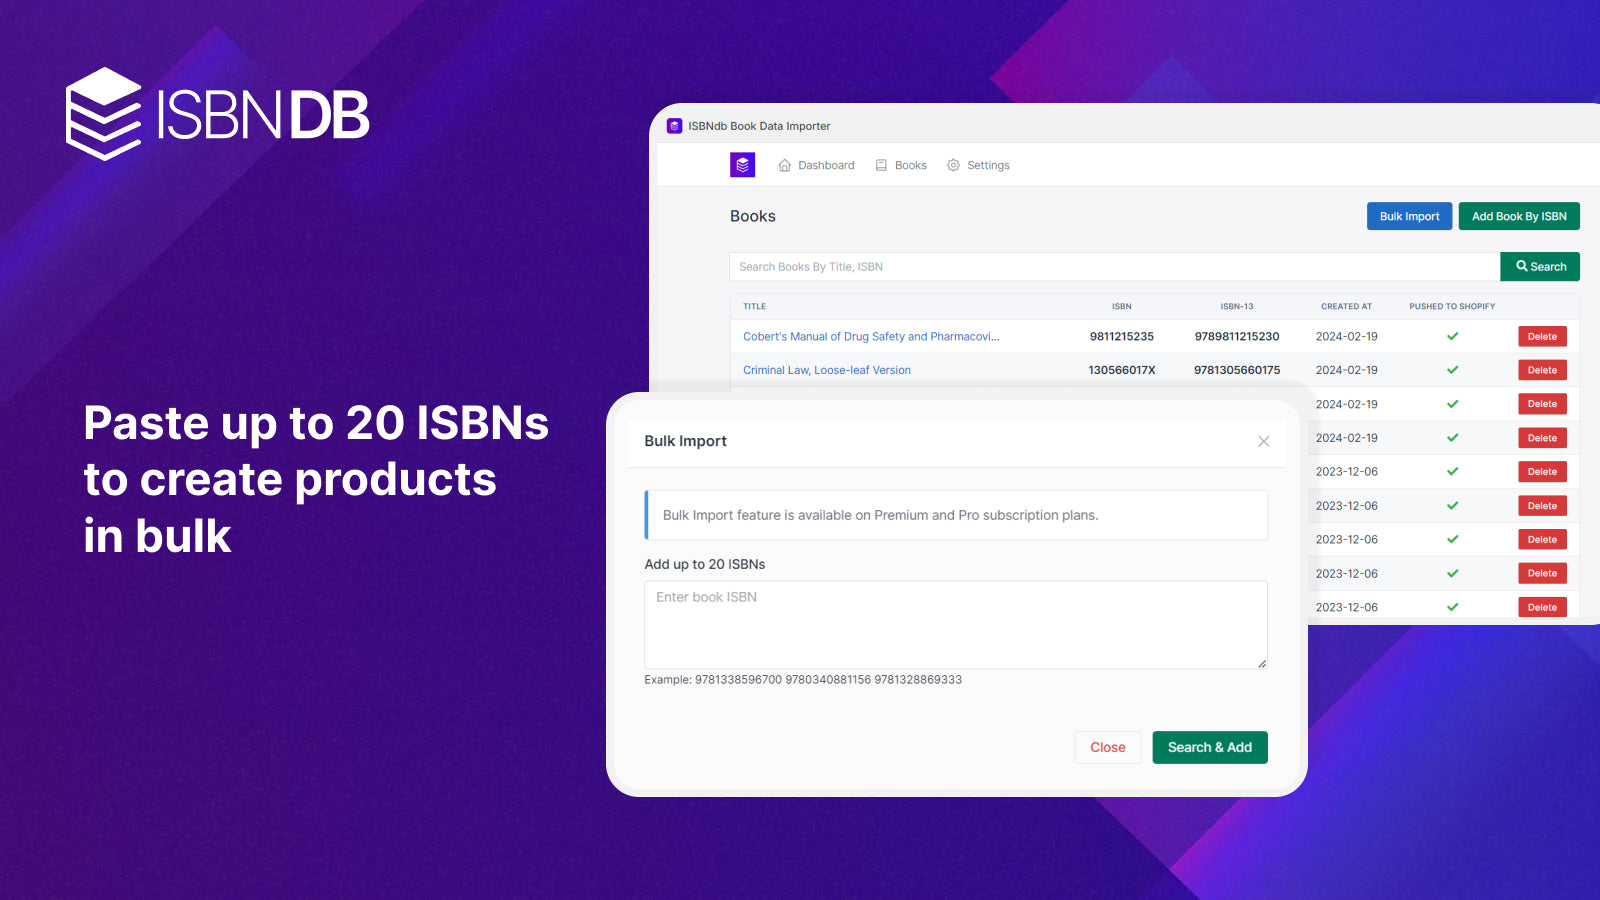Click the Enter book ISBN text area

coord(954,624)
